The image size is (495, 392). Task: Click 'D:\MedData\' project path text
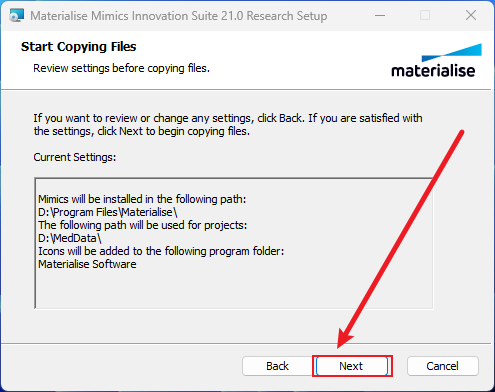(x=70, y=238)
